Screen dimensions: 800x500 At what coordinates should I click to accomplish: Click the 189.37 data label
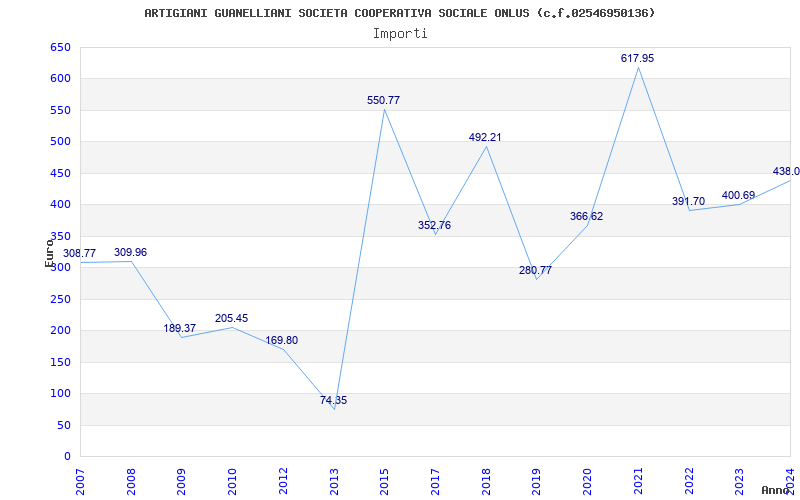click(x=180, y=329)
